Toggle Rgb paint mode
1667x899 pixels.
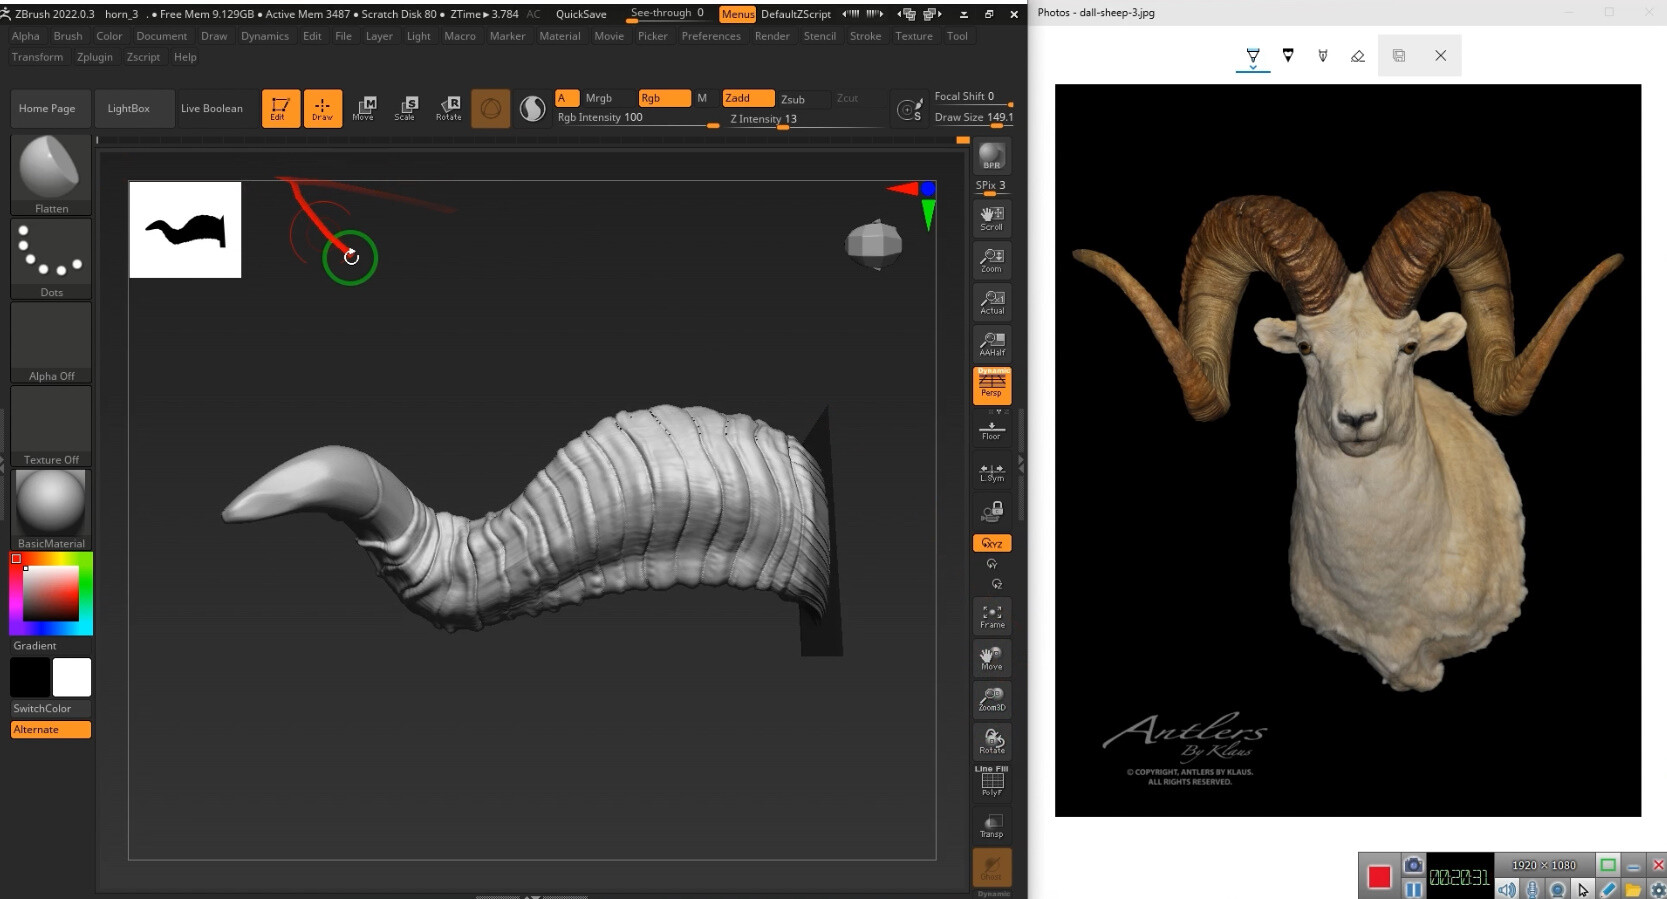(664, 98)
